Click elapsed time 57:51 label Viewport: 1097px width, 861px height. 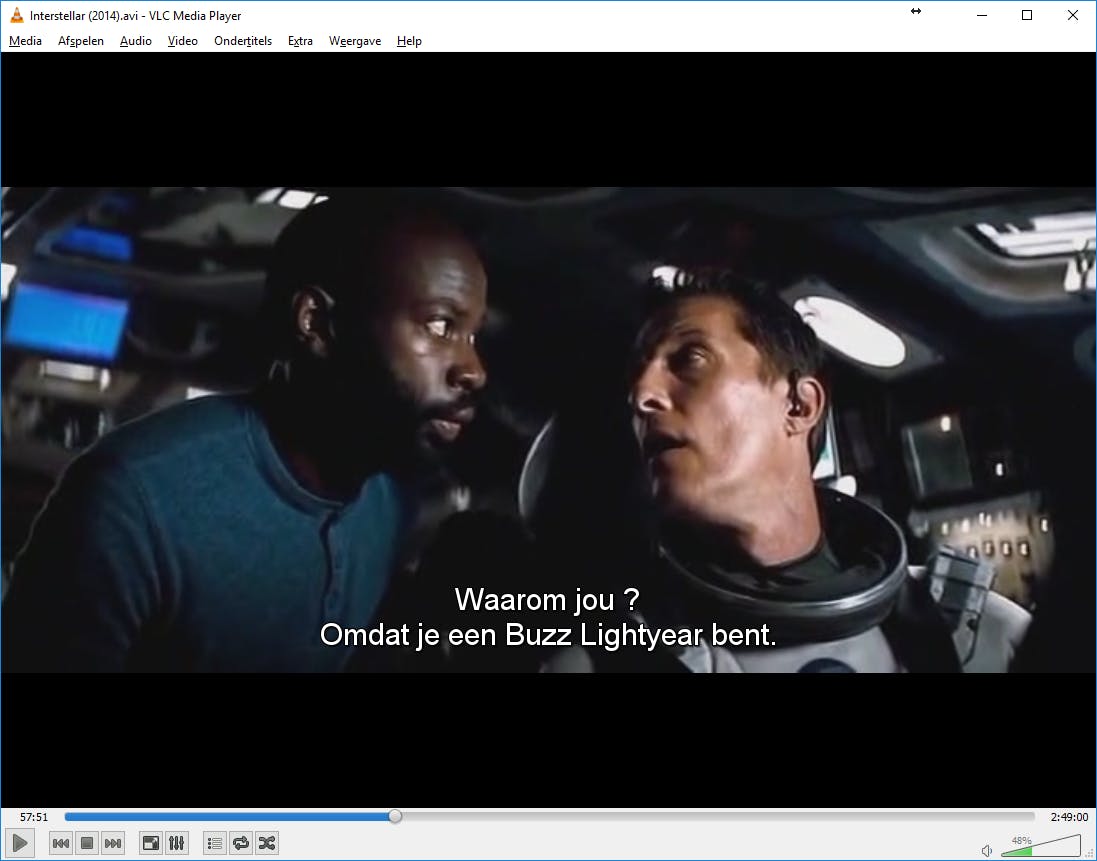(x=34, y=817)
